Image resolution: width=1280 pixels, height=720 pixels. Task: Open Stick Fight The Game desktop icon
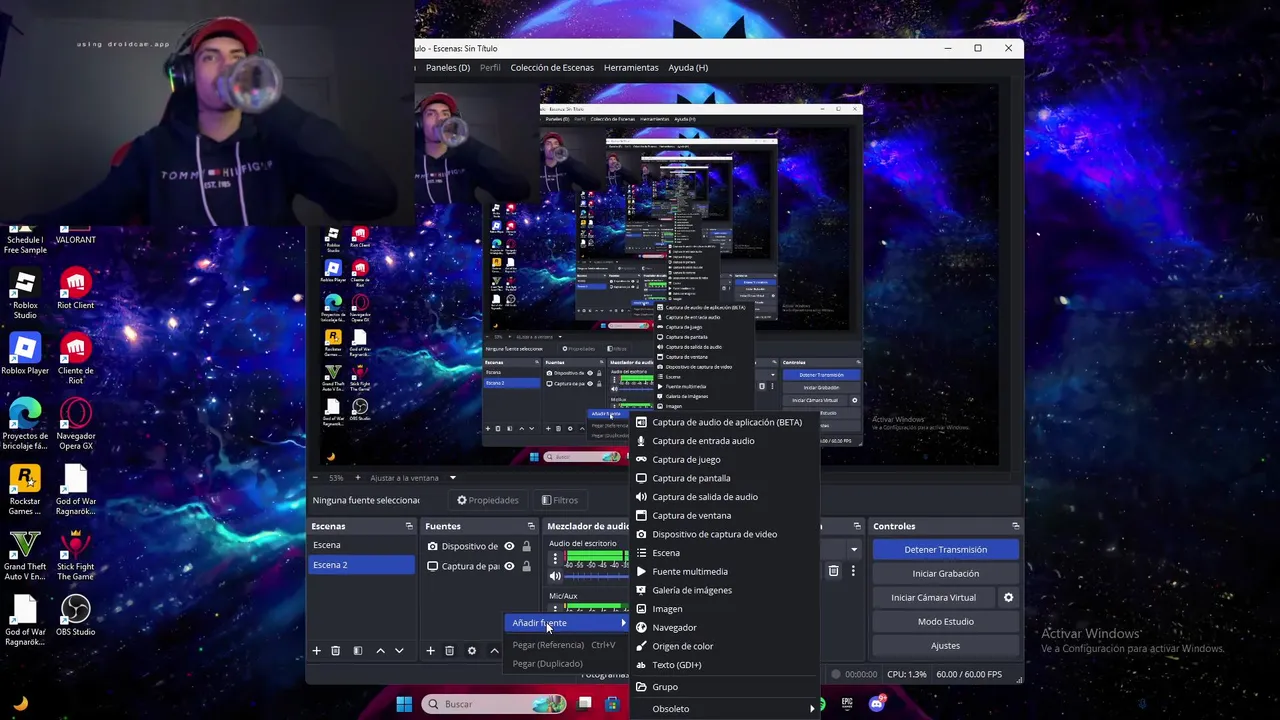tap(75, 555)
